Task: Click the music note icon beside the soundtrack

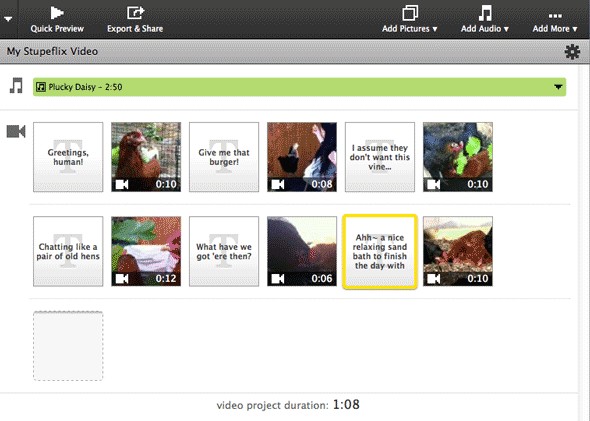Action: pyautogui.click(x=16, y=85)
